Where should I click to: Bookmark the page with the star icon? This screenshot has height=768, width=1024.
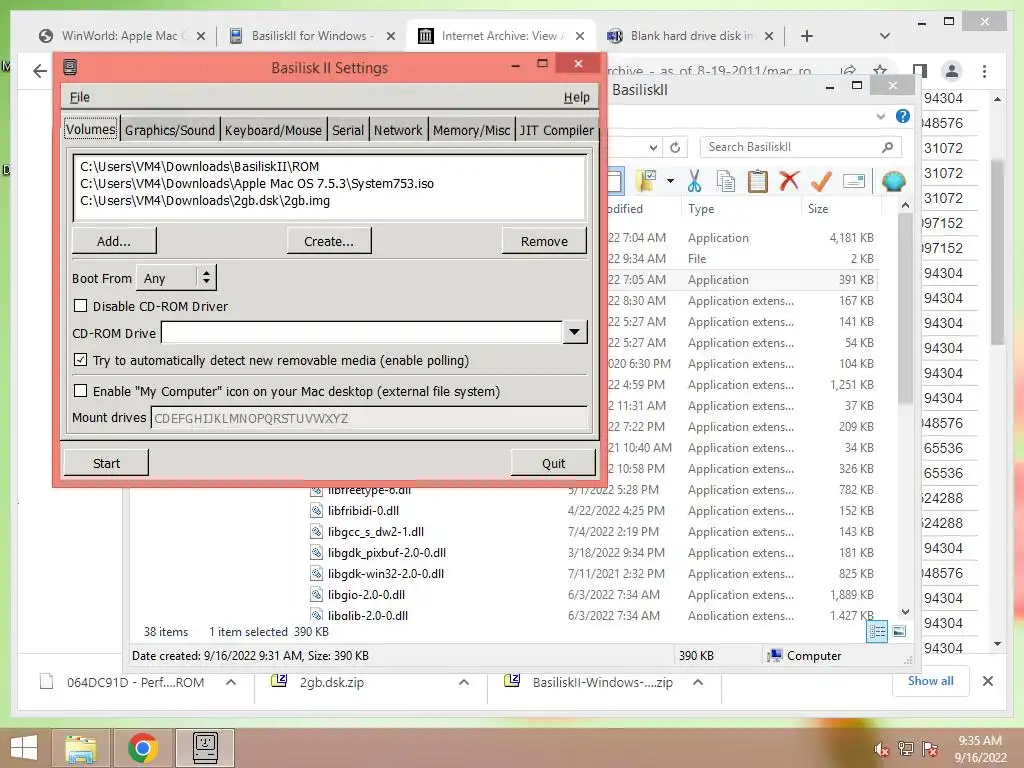coord(880,70)
